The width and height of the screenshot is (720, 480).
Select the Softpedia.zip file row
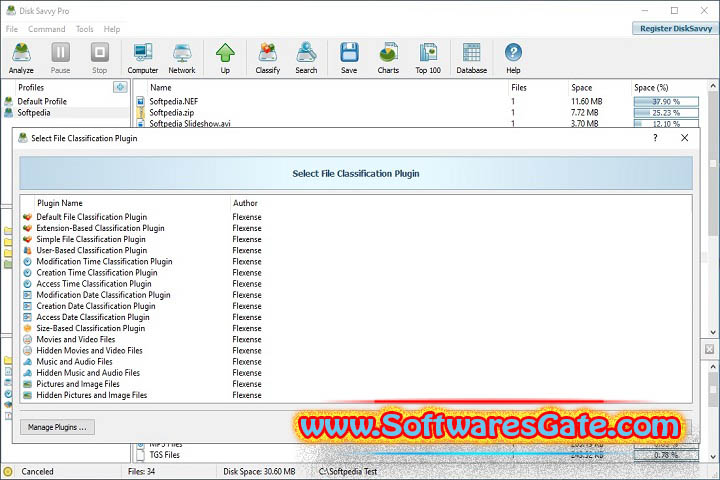tap(417, 113)
